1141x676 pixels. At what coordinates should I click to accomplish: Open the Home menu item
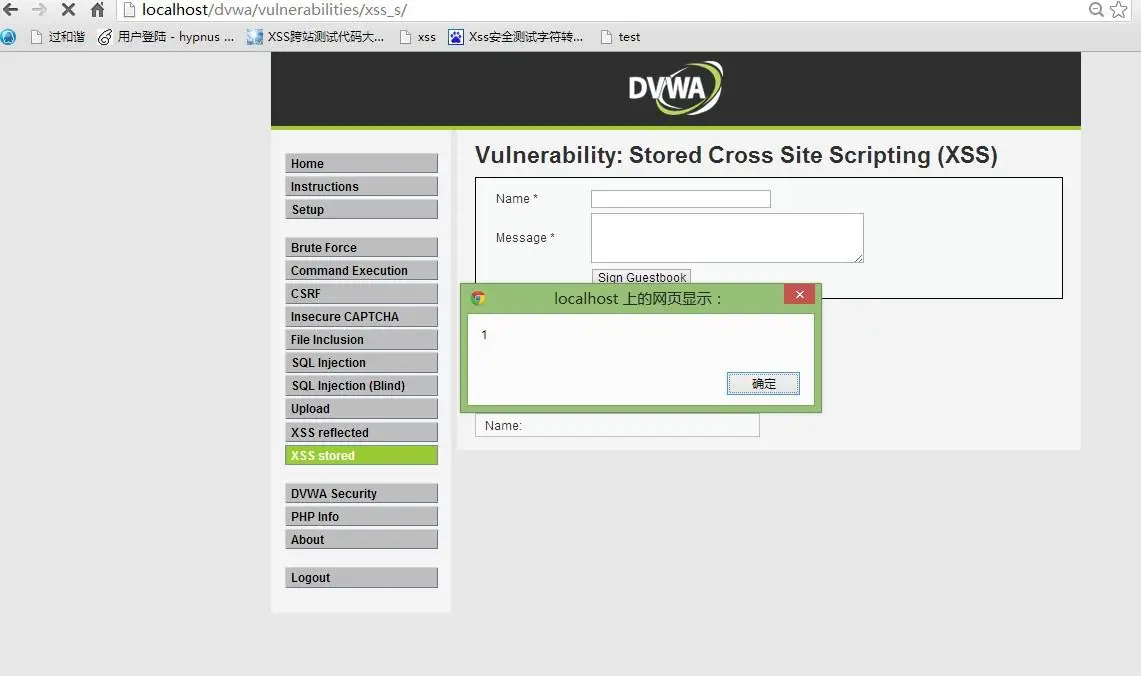point(361,163)
